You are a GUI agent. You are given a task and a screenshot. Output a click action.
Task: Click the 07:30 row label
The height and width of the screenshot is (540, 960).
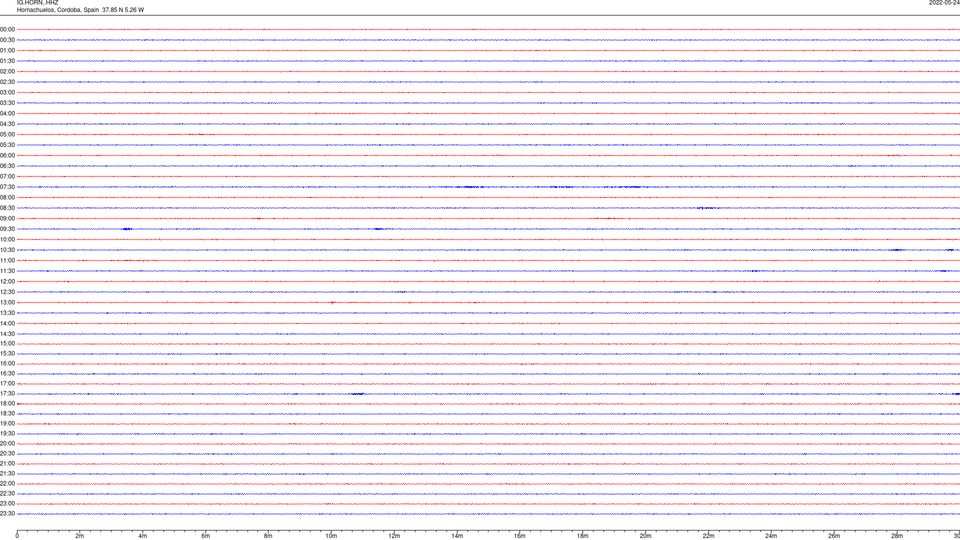pyautogui.click(x=7, y=187)
